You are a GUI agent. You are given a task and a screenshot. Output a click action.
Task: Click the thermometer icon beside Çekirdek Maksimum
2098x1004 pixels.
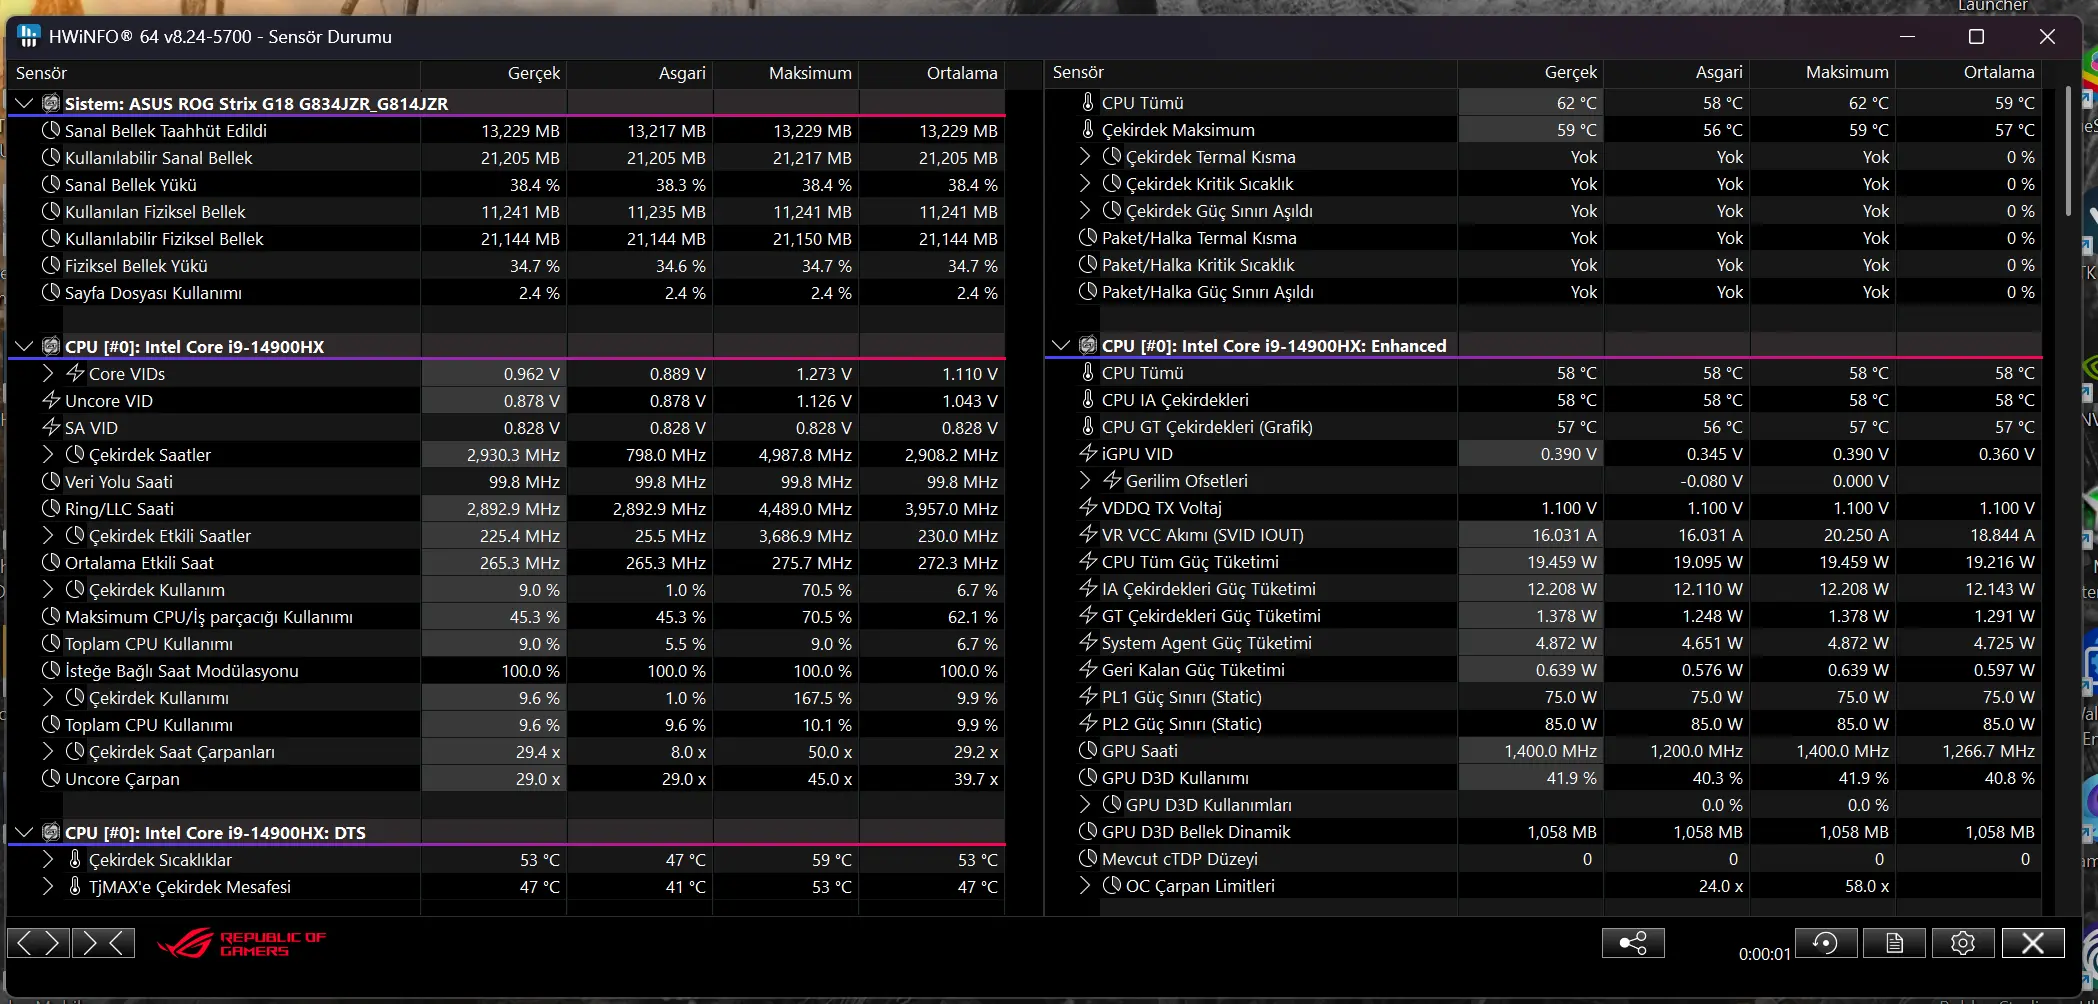click(1088, 130)
